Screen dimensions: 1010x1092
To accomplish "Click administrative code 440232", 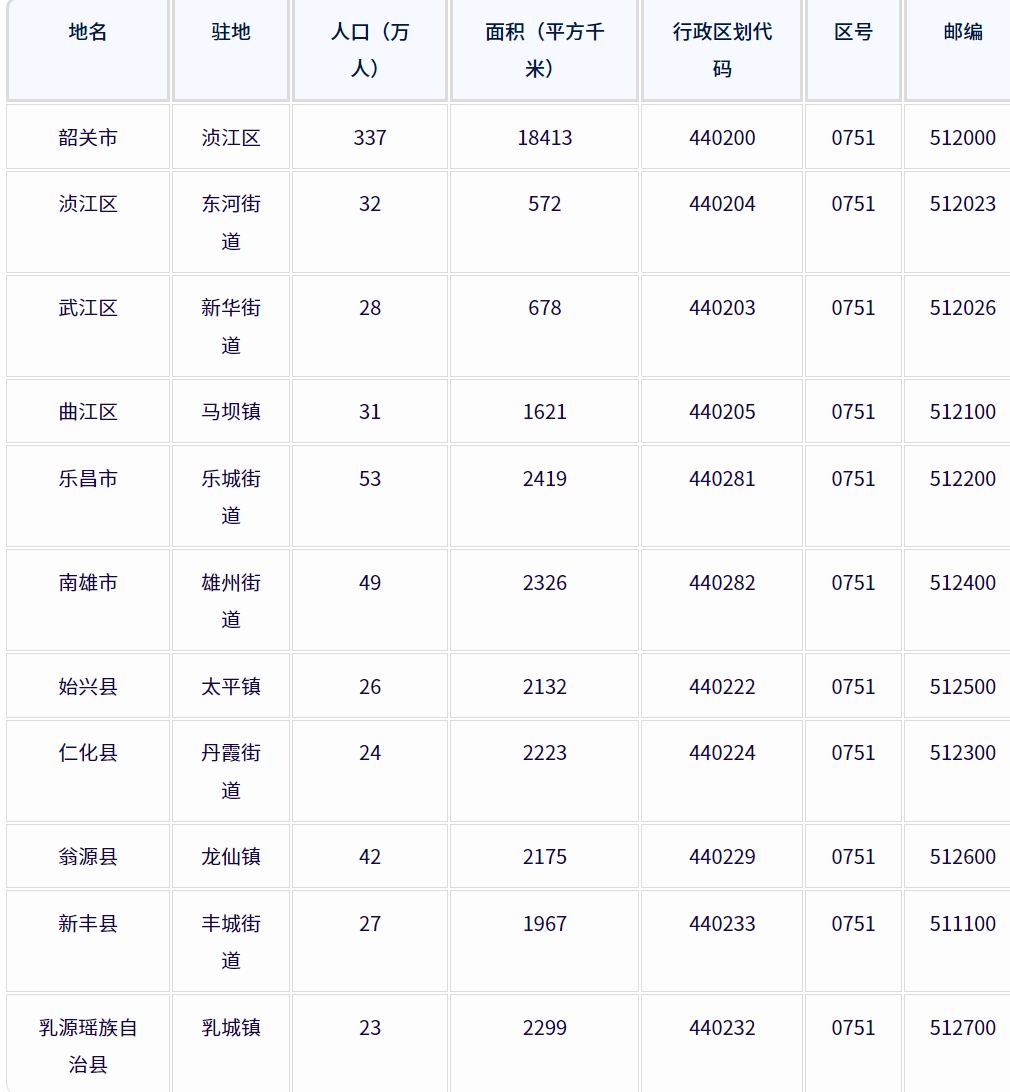I will click(722, 1028).
